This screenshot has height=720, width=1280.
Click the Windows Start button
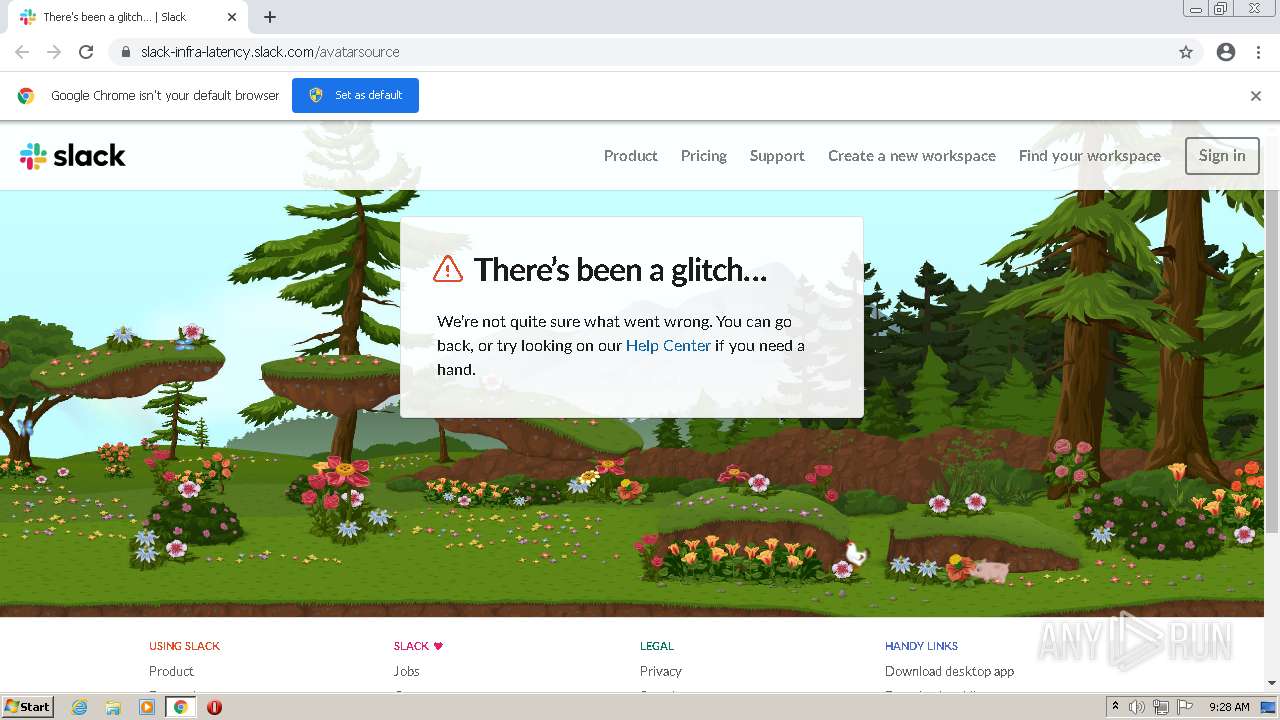point(28,707)
